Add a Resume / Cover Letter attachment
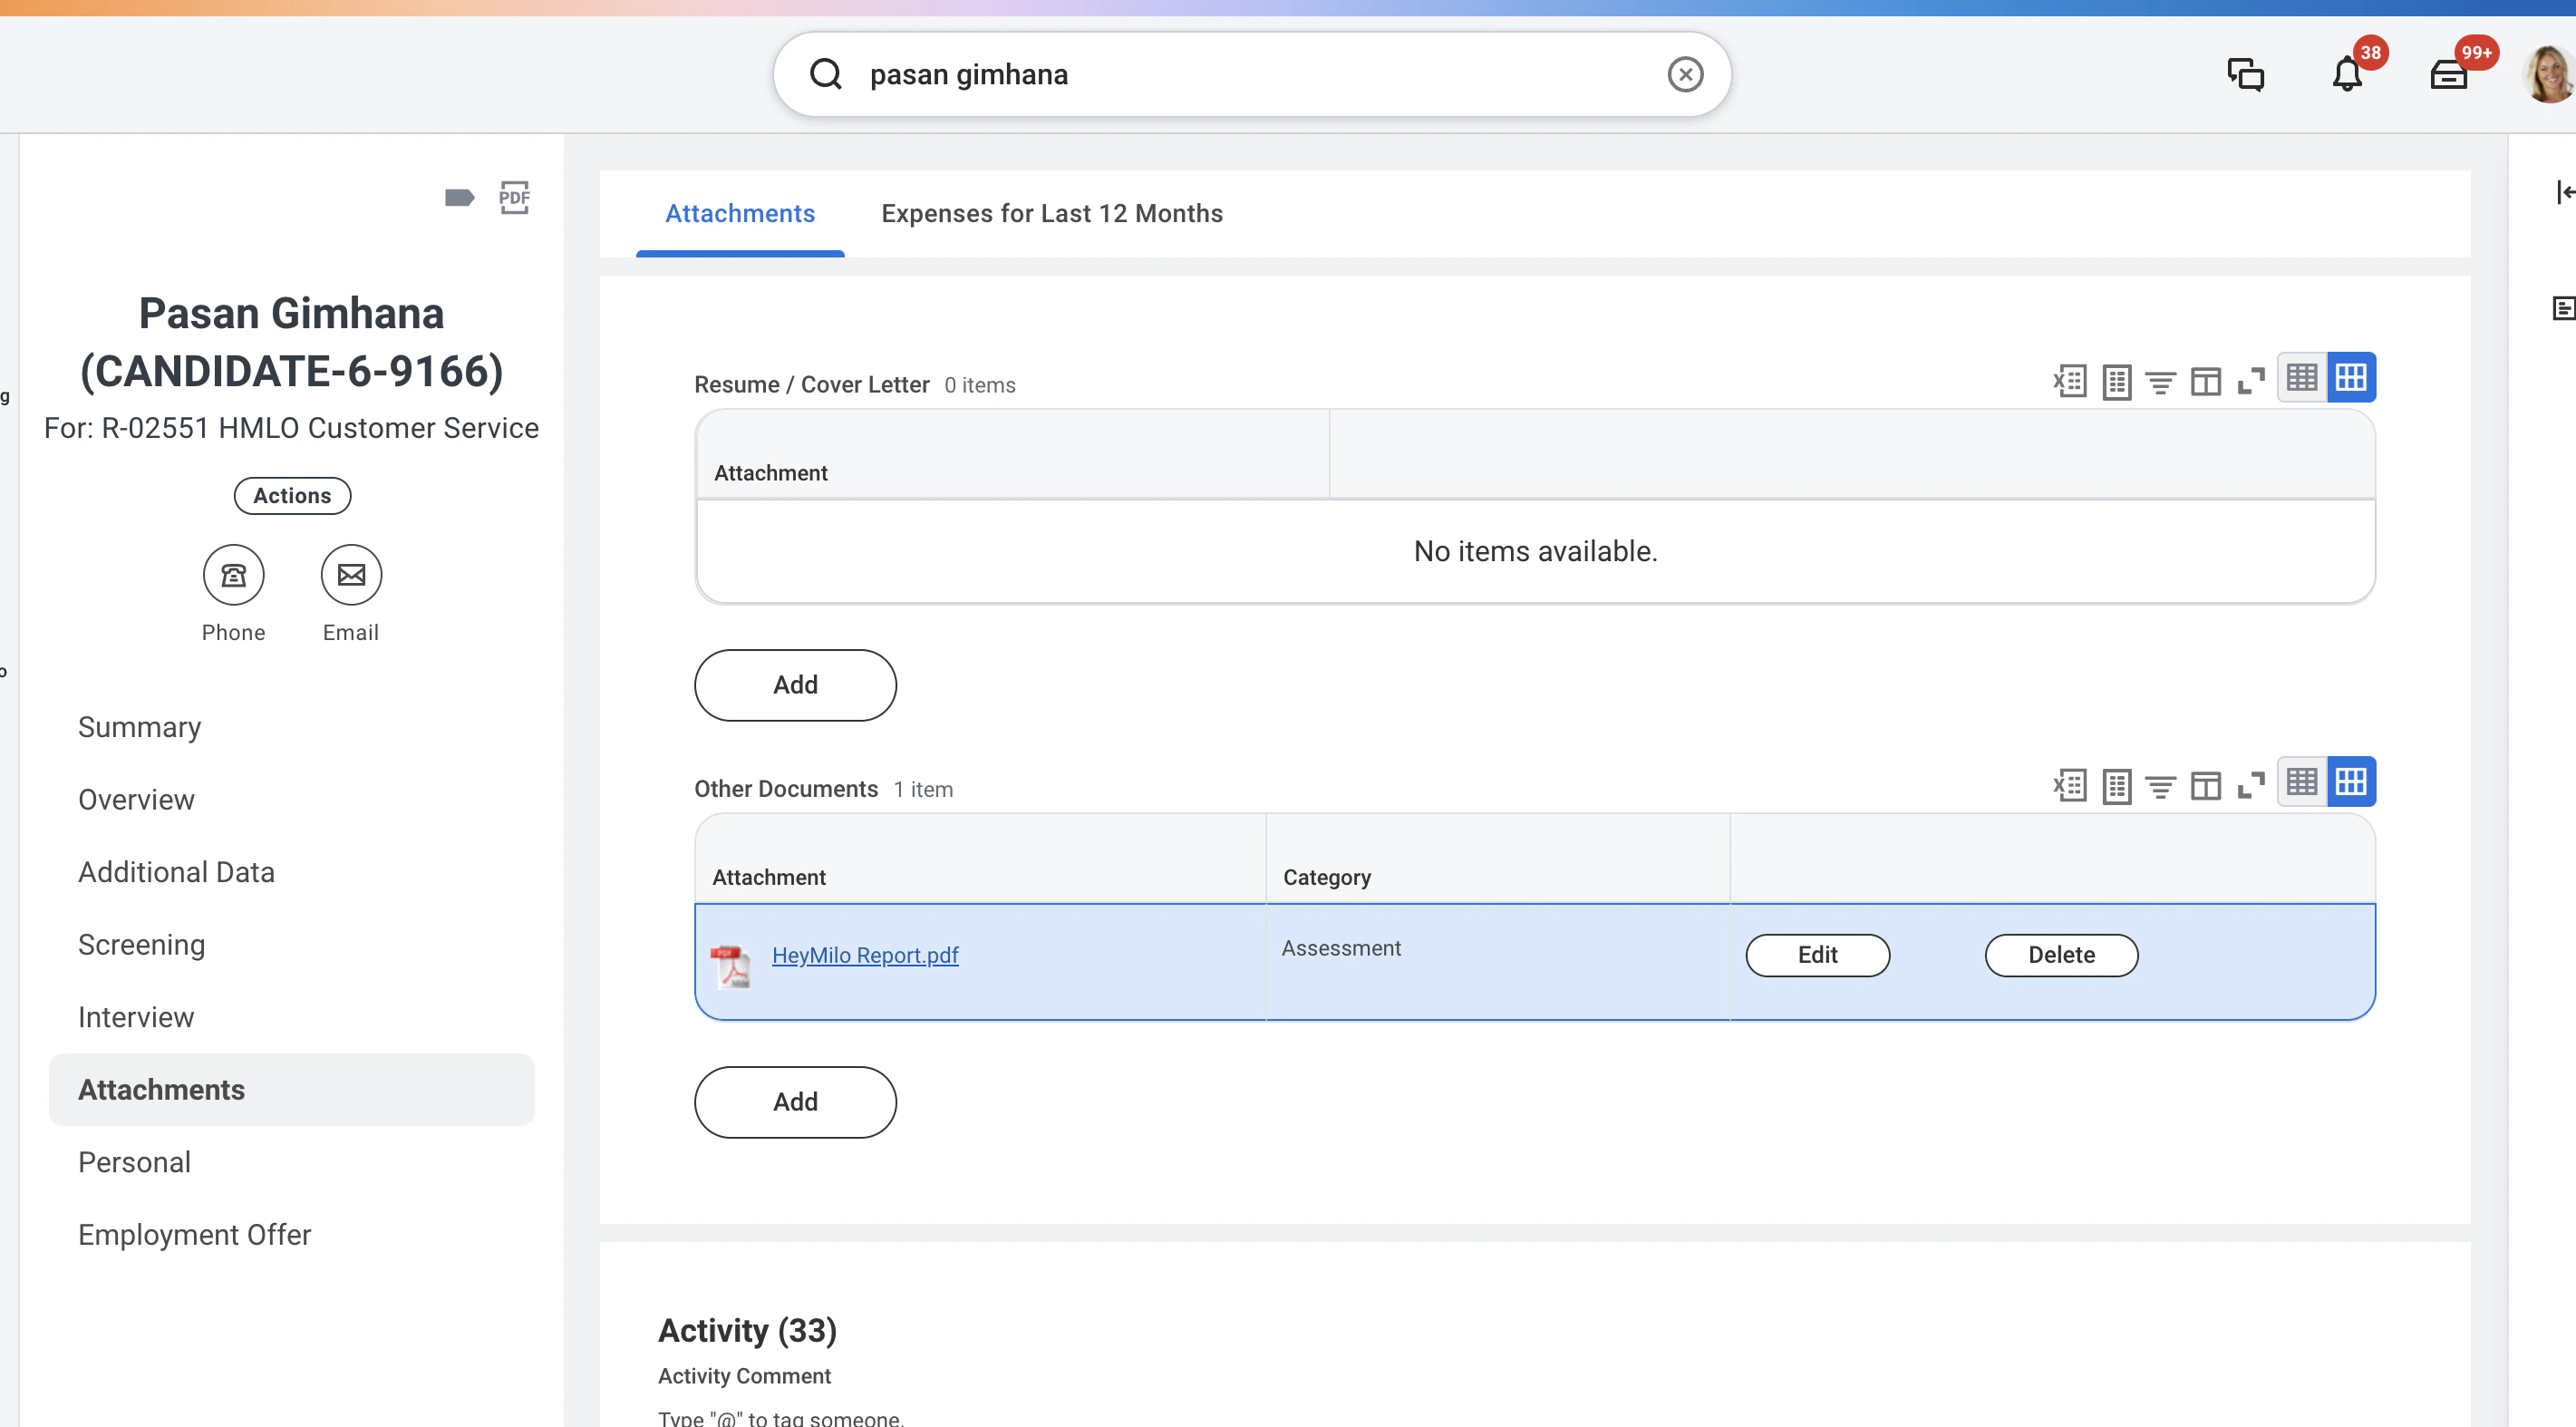 tap(795, 685)
